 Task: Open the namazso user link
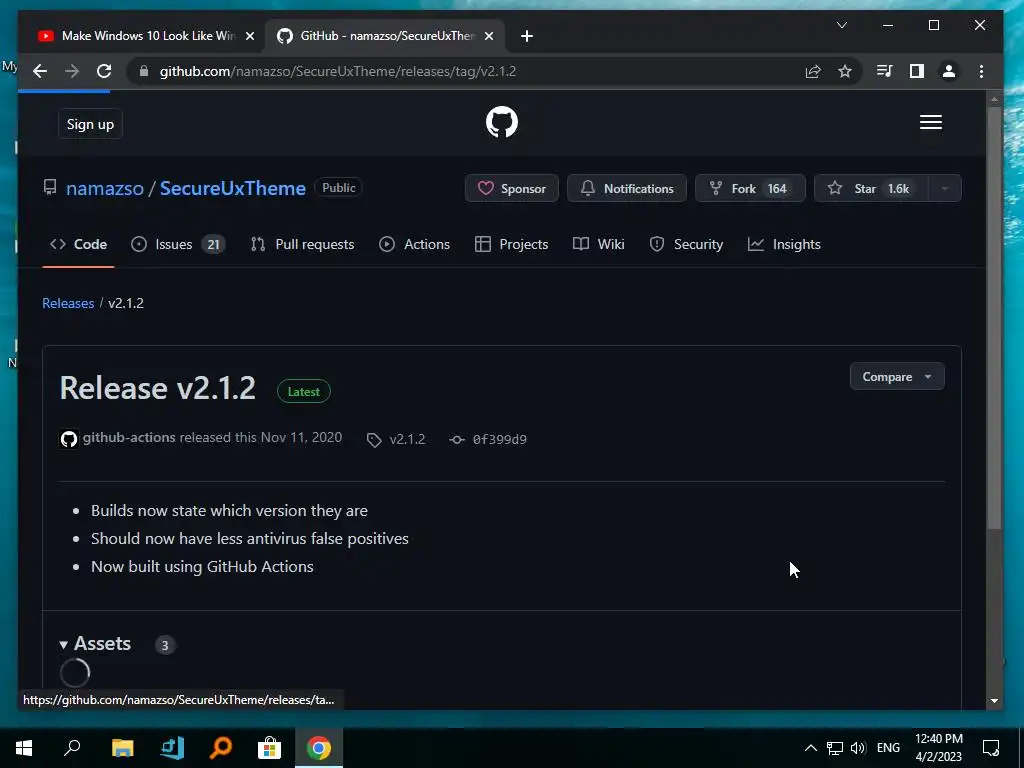(104, 188)
